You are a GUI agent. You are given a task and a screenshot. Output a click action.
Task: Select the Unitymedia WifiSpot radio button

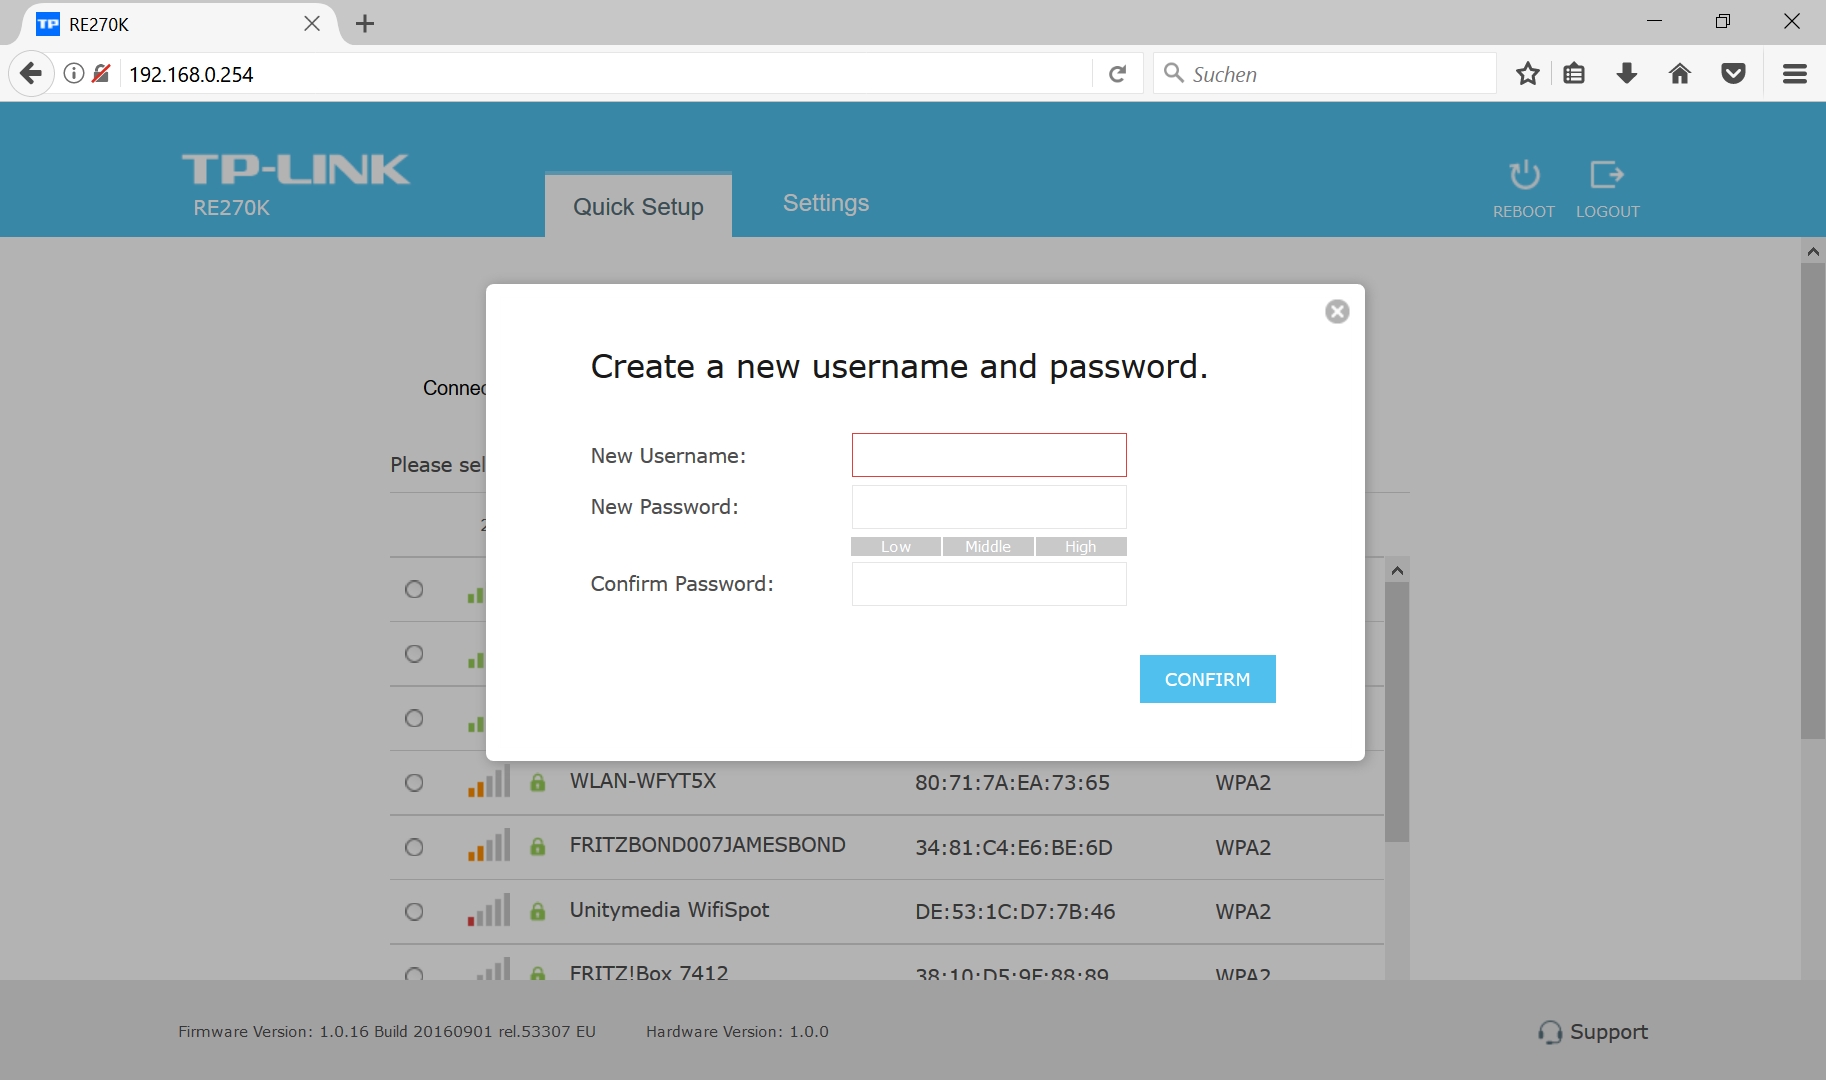[x=414, y=912]
